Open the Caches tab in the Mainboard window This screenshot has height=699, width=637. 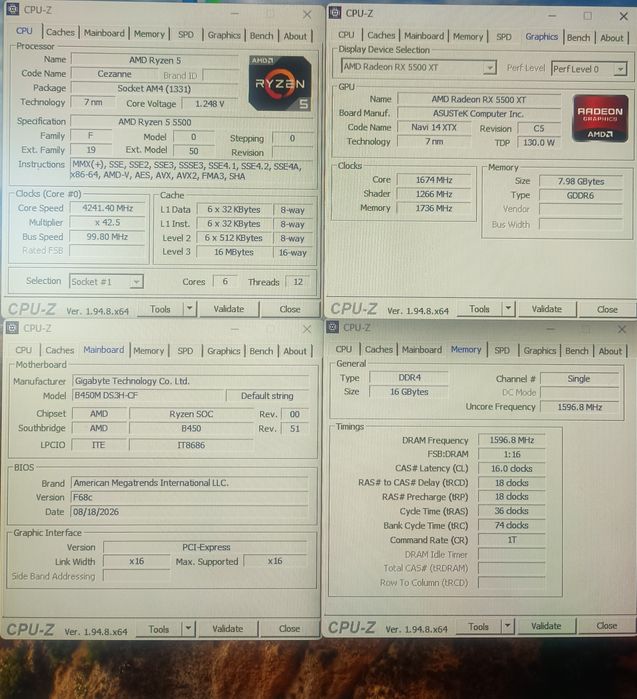(60, 350)
